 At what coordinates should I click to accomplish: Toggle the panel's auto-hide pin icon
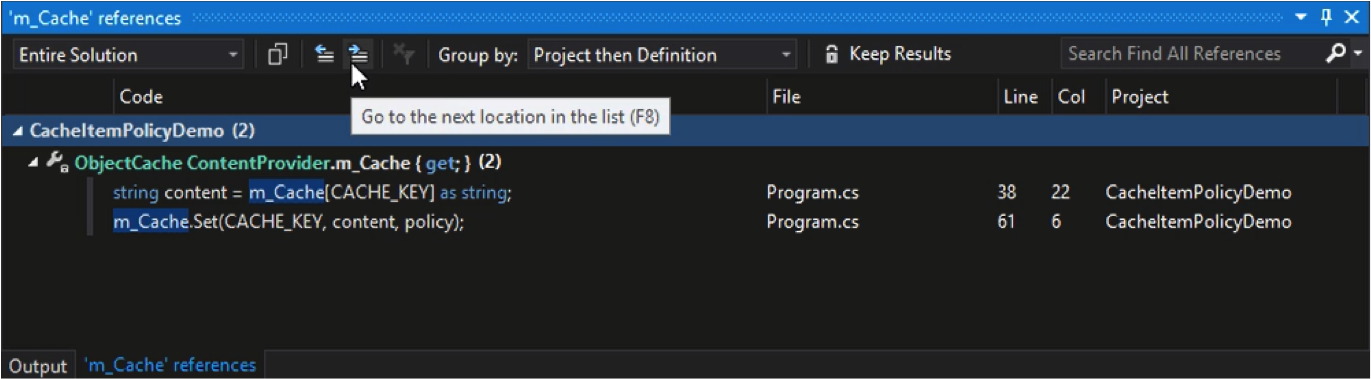tap(1327, 18)
